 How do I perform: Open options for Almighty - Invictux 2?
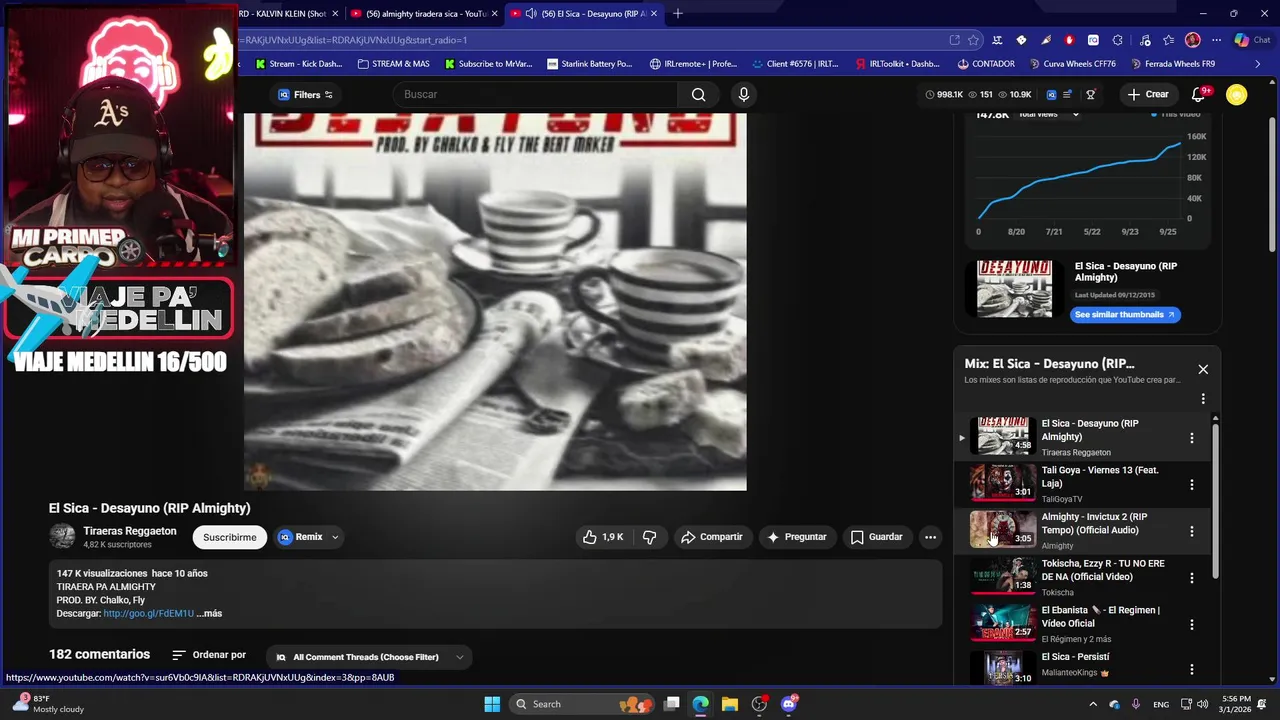(1191, 531)
